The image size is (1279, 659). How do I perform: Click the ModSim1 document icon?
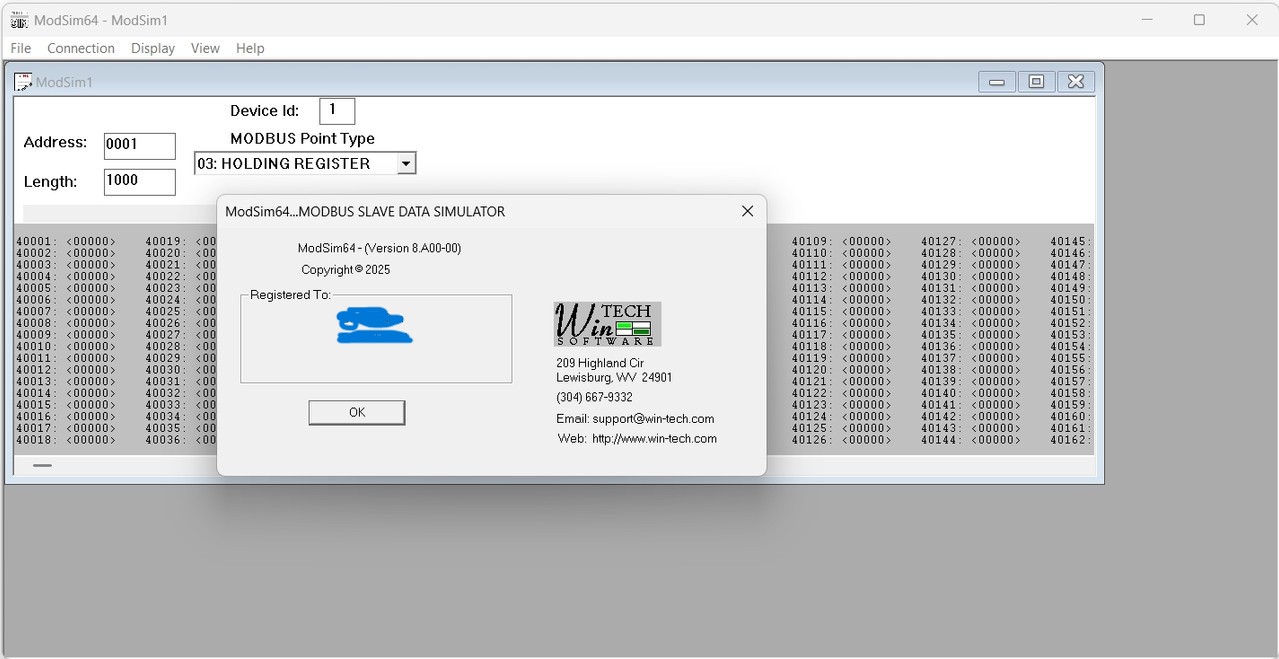pyautogui.click(x=23, y=82)
